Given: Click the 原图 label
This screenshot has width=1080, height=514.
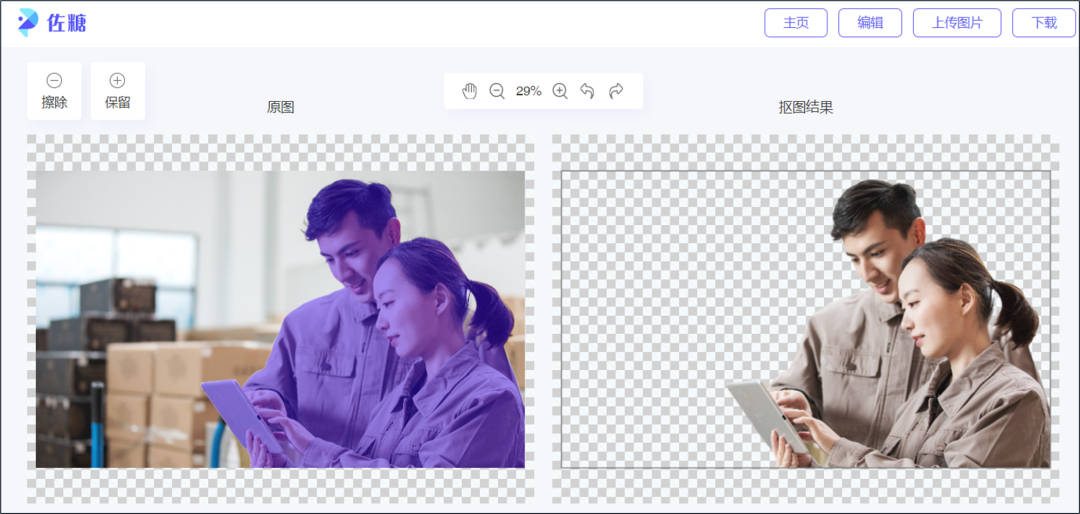Looking at the screenshot, I should coord(280,107).
